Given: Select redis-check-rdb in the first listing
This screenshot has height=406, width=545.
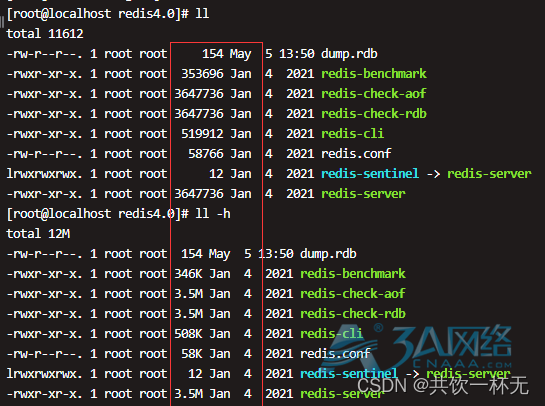Looking at the screenshot, I should point(374,114).
